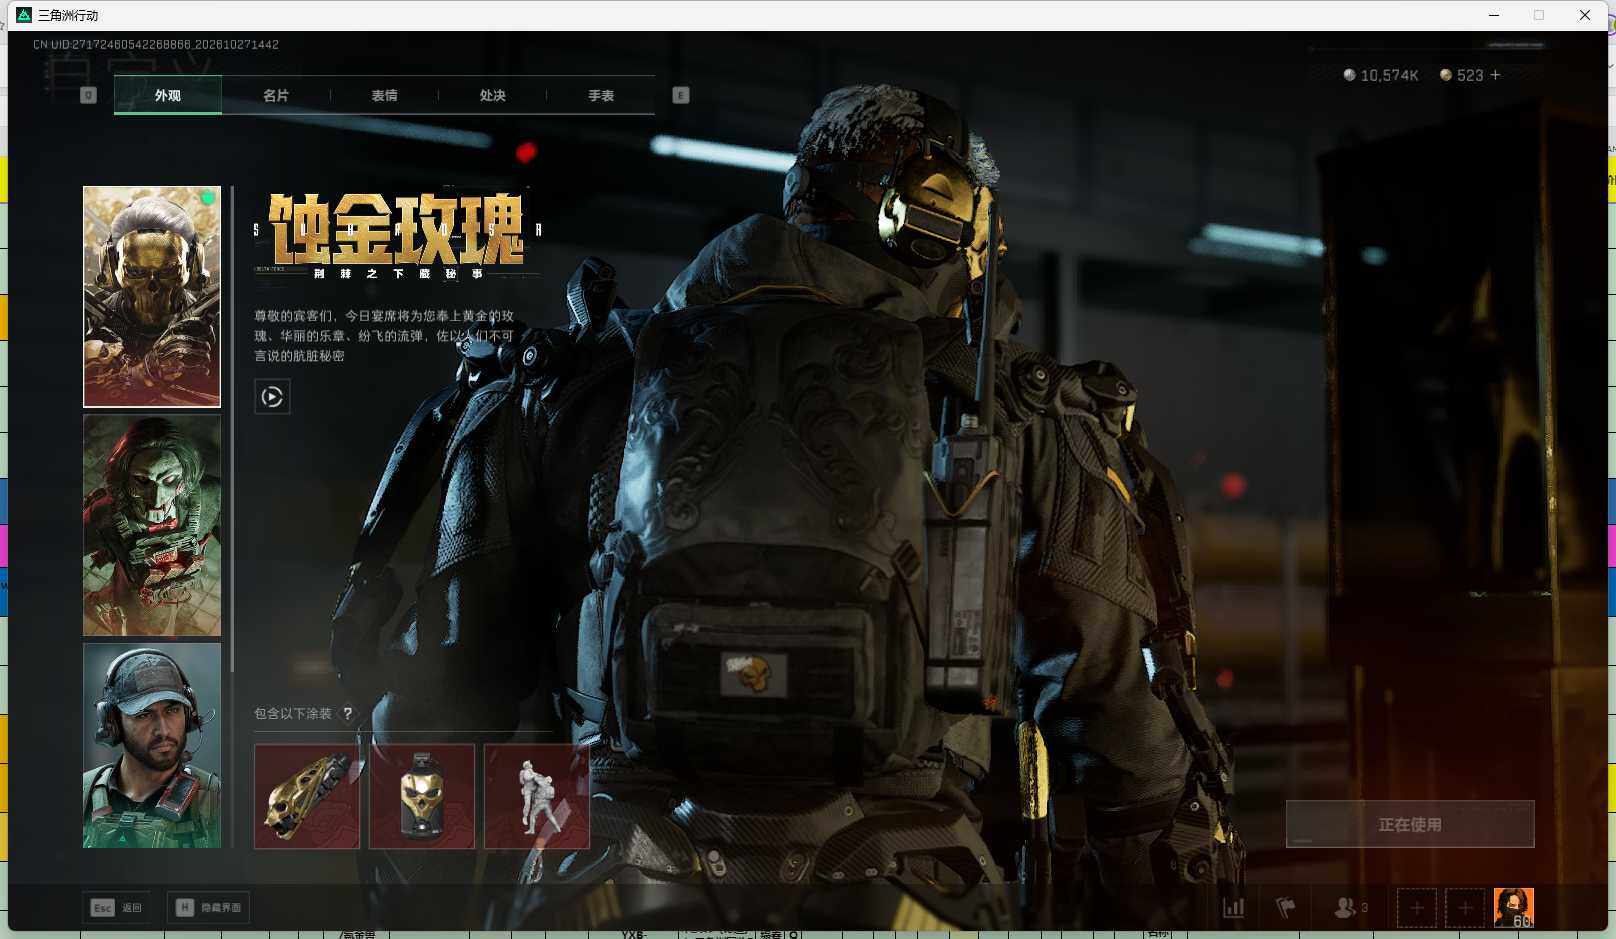
Task: Click the plus icon next to 523 currency
Action: tap(1495, 75)
